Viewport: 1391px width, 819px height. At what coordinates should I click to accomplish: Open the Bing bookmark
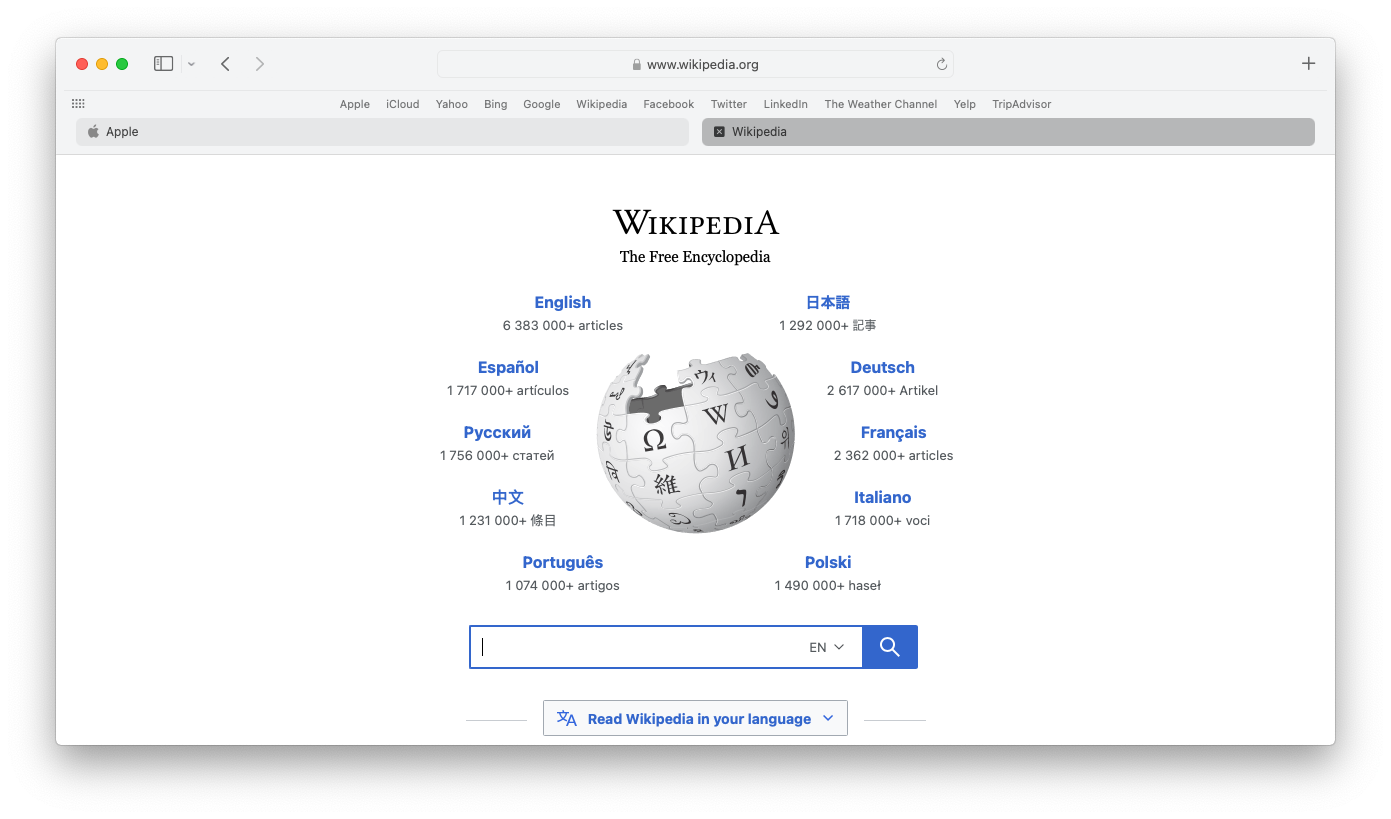click(496, 104)
